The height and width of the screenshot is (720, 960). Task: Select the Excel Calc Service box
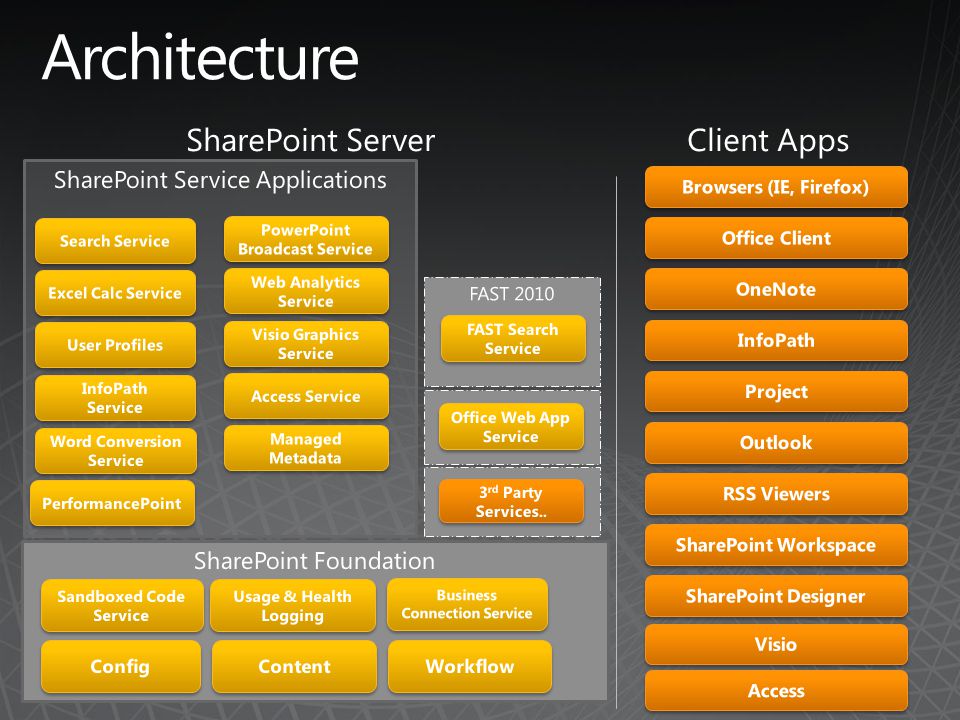click(x=115, y=293)
